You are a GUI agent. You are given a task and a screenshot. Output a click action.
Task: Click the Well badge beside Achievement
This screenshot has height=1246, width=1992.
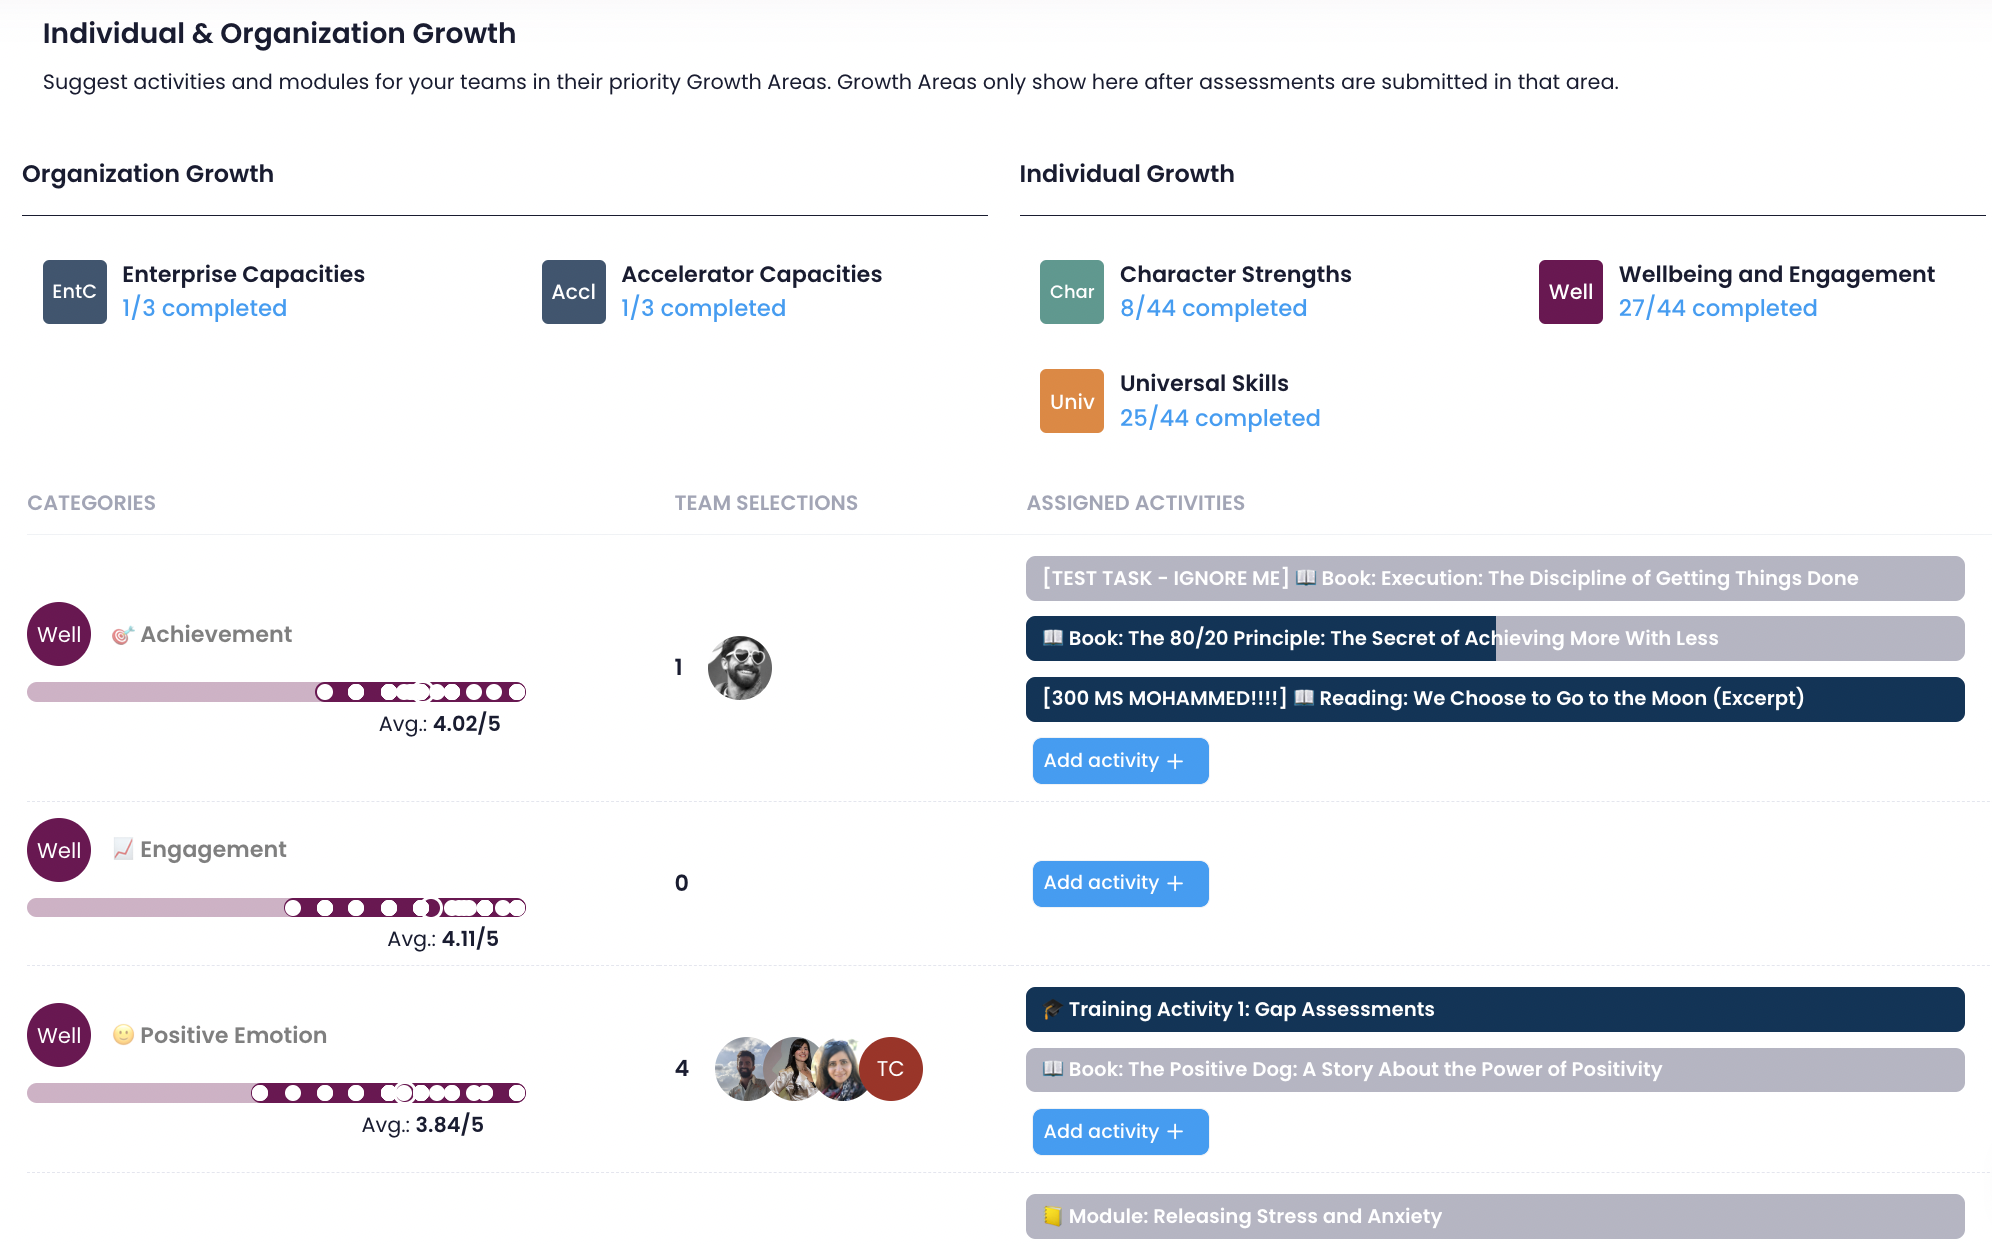pyautogui.click(x=59, y=634)
